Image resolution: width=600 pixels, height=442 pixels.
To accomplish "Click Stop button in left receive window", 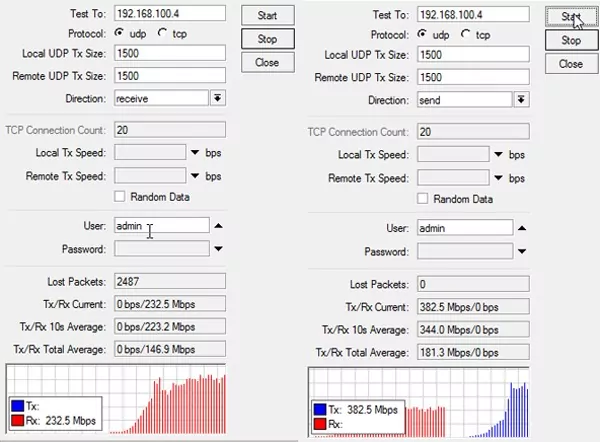I will point(268,39).
